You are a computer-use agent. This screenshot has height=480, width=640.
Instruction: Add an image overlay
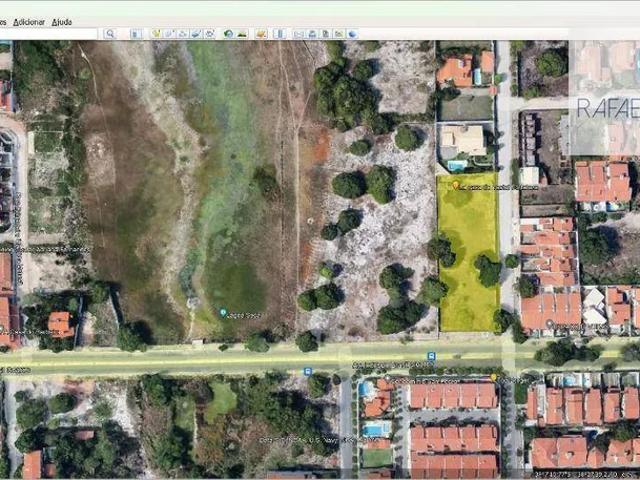click(x=195, y=33)
